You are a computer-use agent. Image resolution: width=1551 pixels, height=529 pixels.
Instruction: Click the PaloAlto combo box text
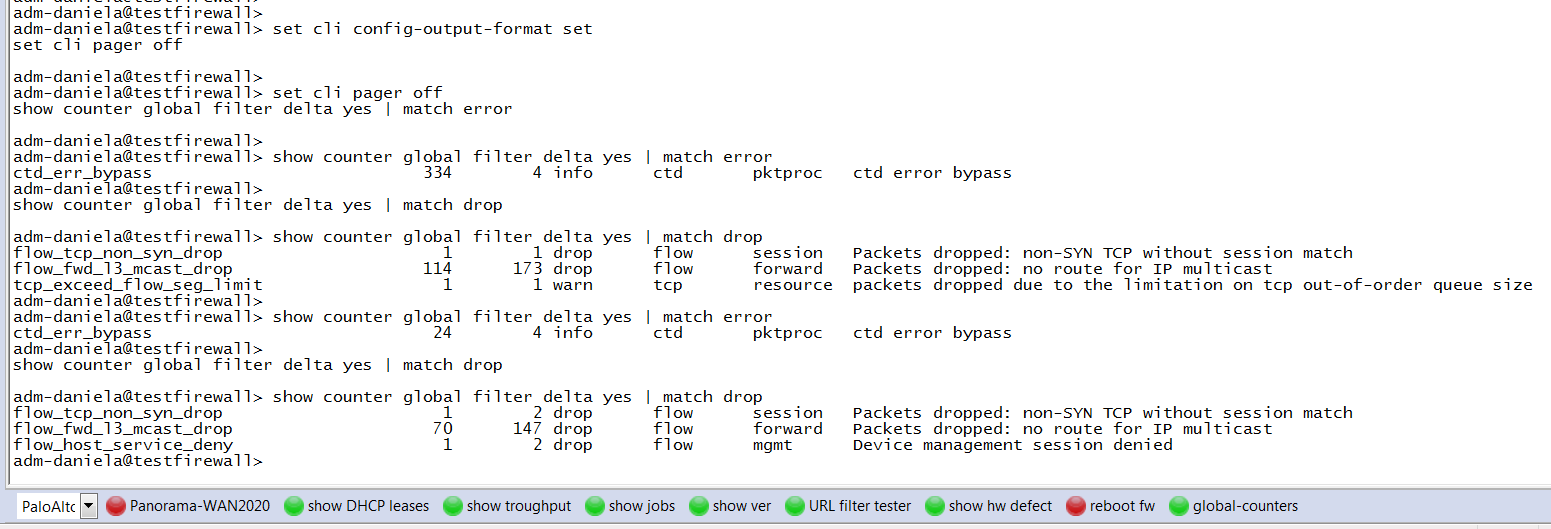click(x=48, y=506)
